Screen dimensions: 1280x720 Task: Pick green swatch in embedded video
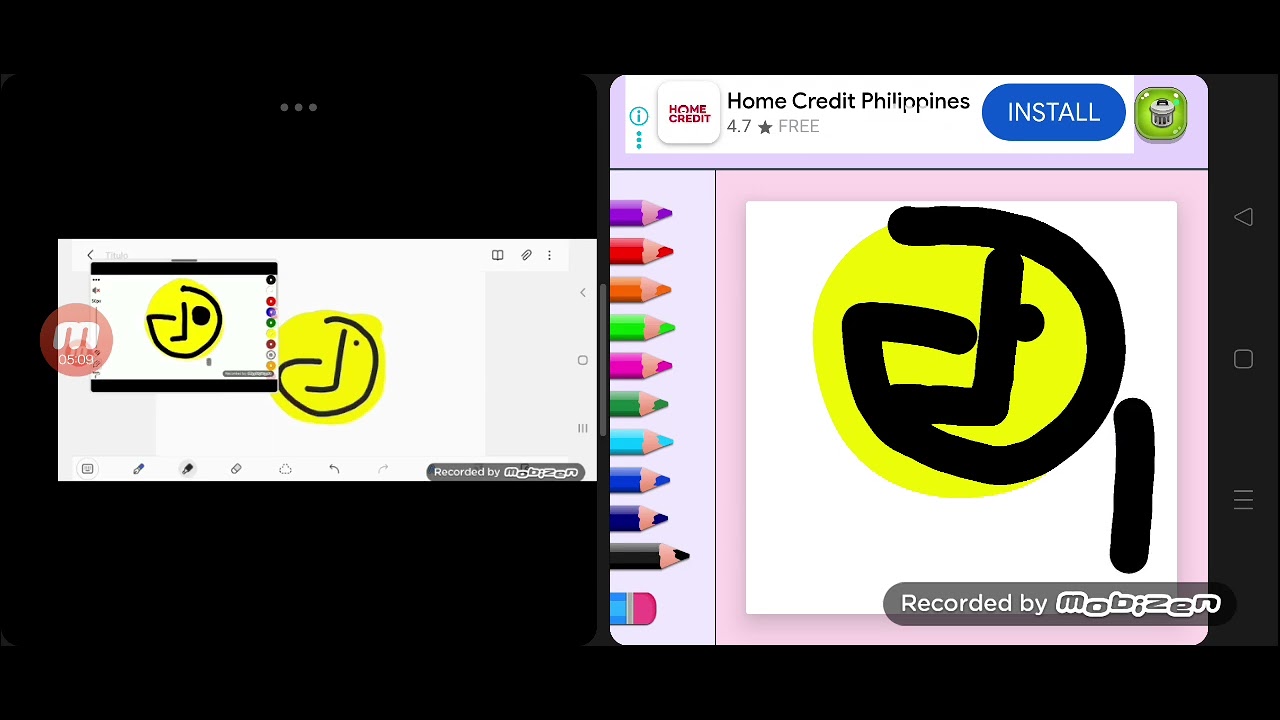pyautogui.click(x=270, y=323)
